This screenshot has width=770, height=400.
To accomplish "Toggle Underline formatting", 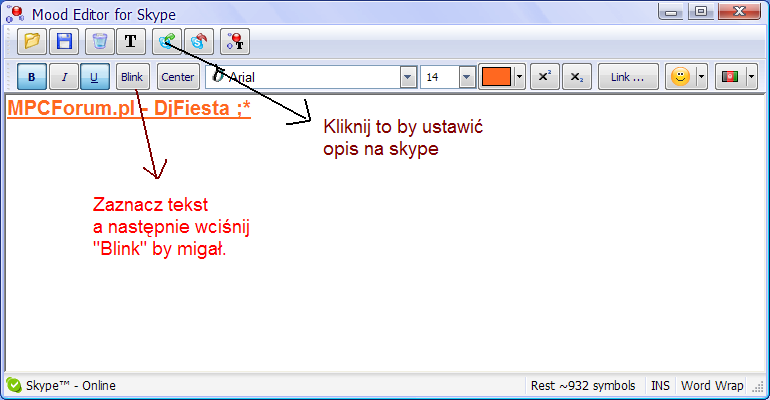I will pos(94,77).
